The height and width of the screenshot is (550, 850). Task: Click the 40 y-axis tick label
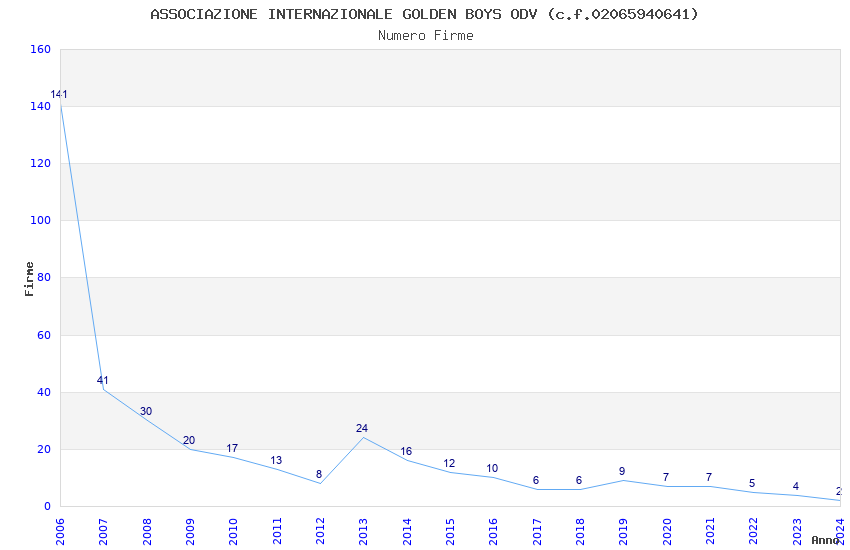click(x=43, y=392)
